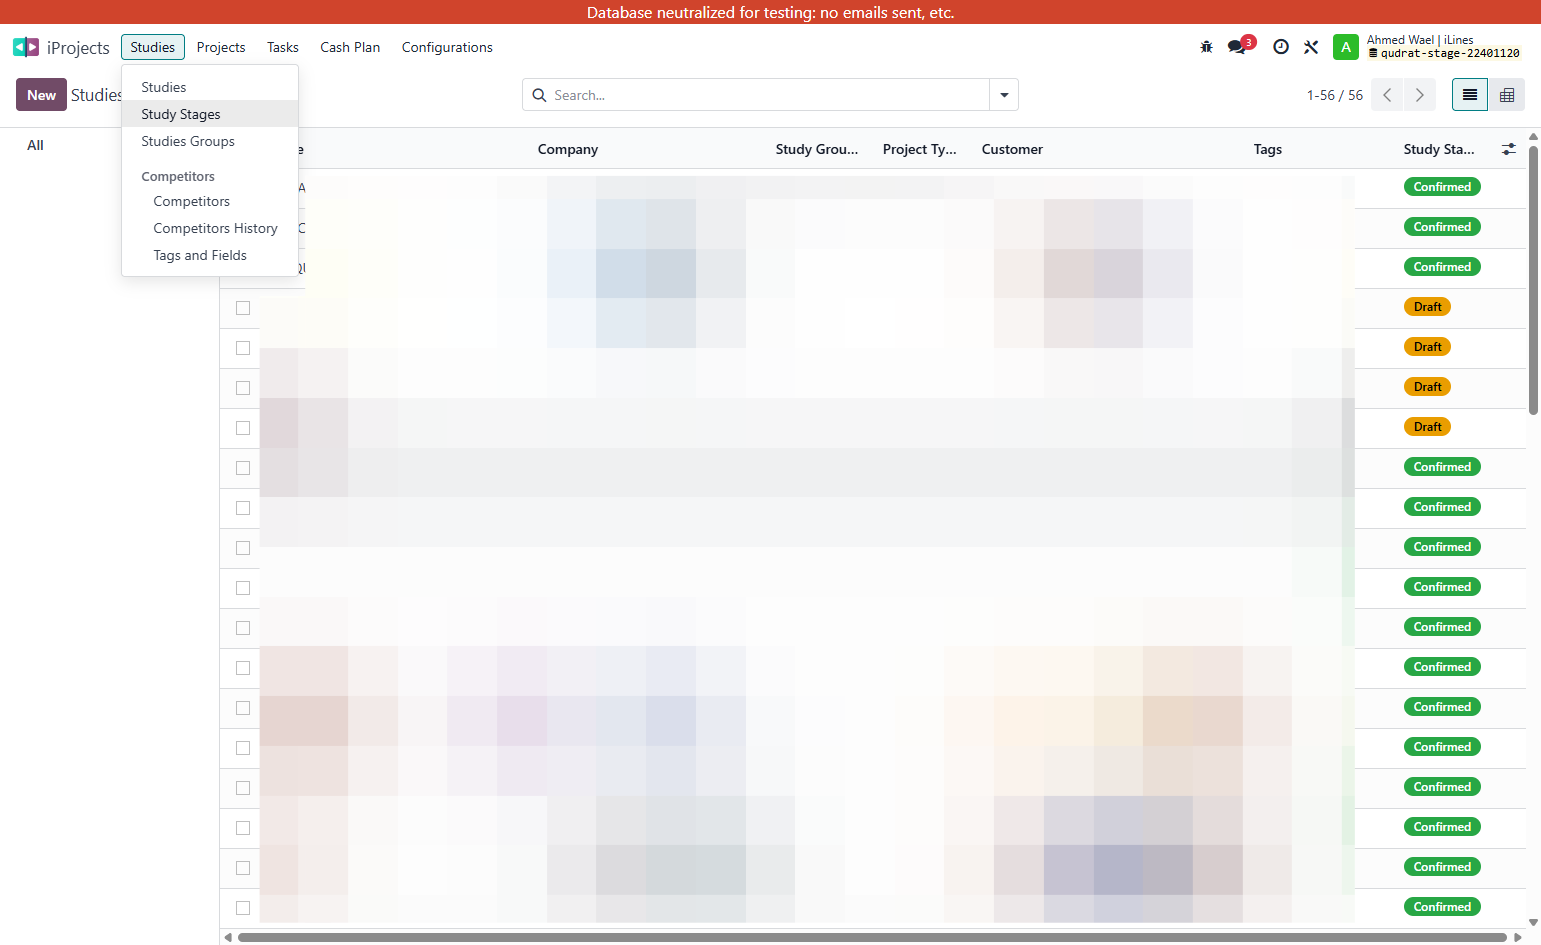Screen dimensions: 1541x945
Task: Choose Study Stages from dropdown
Action: coord(210,114)
